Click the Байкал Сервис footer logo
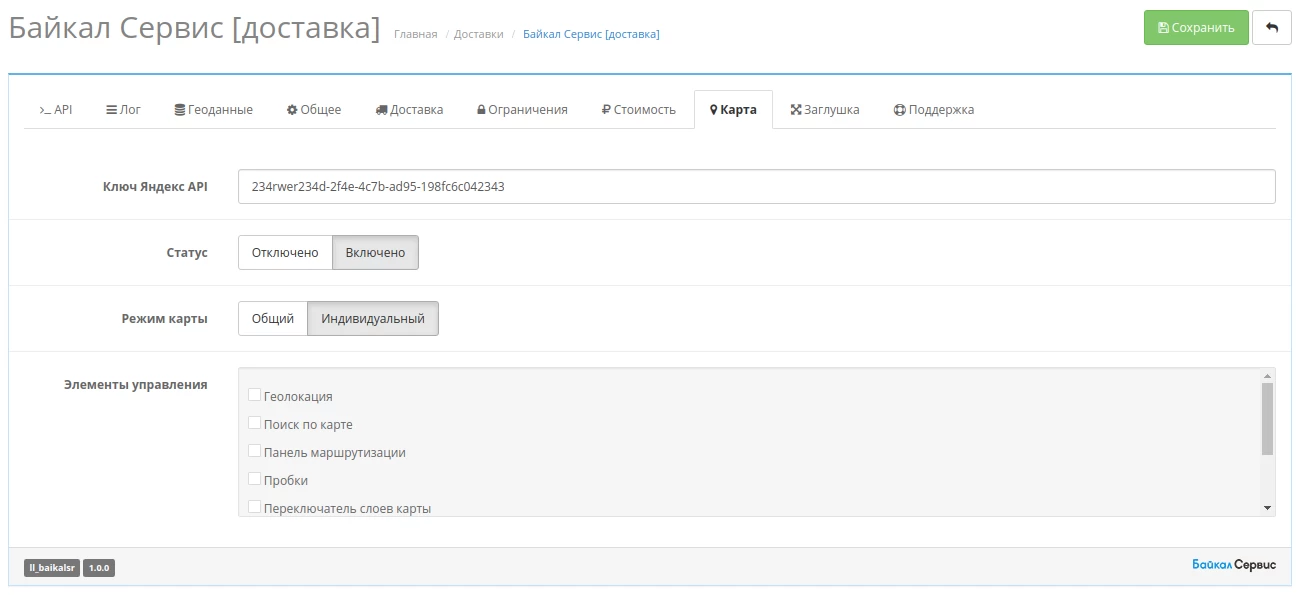The image size is (1300, 595). (1234, 566)
